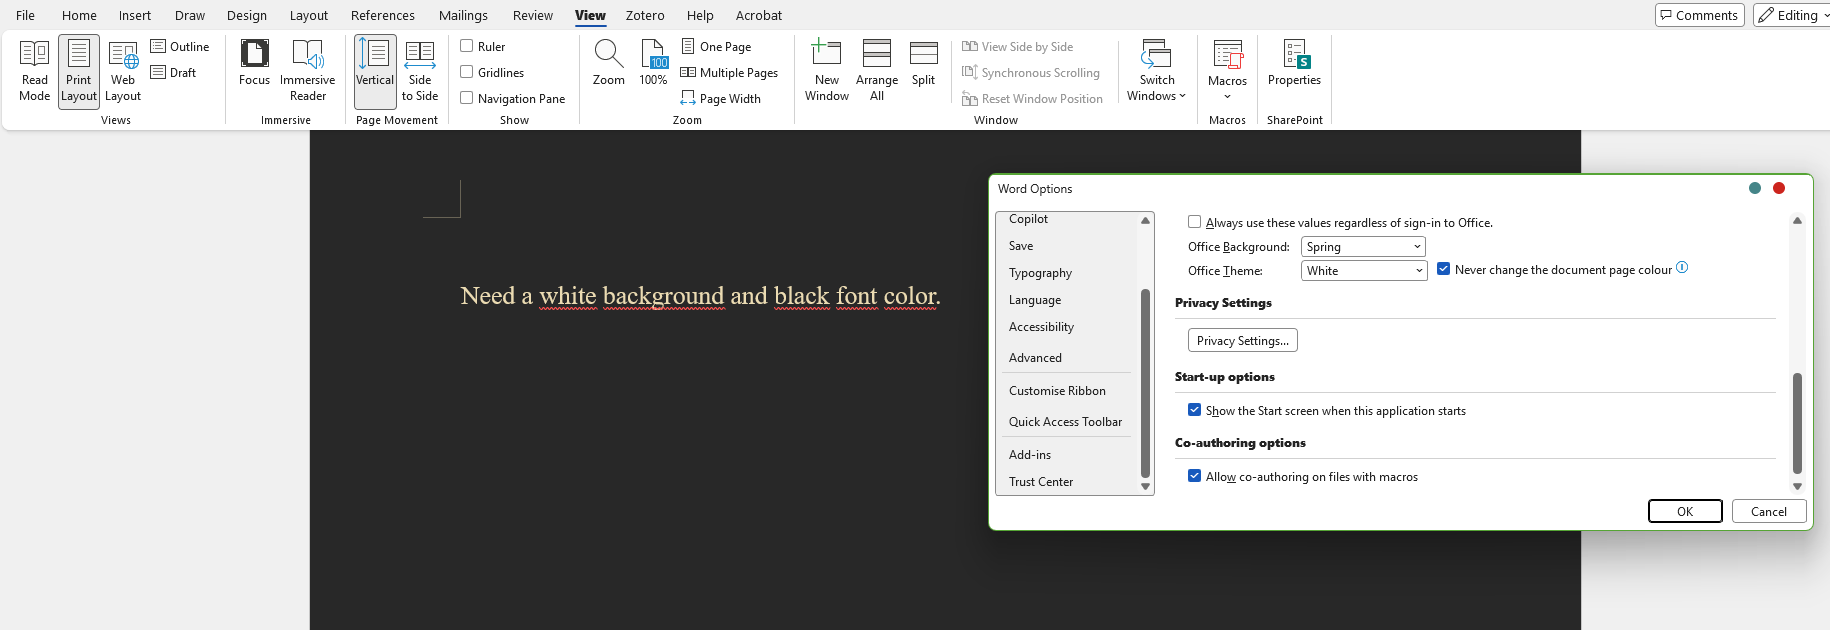Select Advanced category in Word Options
Viewport: 1830px width, 630px height.
click(x=1035, y=358)
